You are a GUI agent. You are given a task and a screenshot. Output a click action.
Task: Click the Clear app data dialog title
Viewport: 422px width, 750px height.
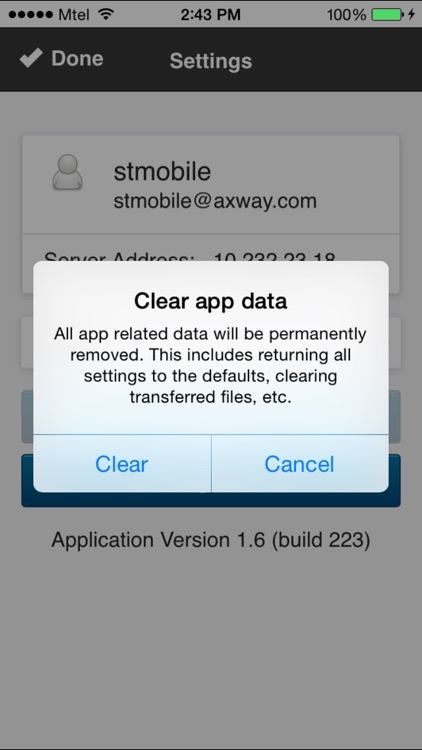(211, 301)
